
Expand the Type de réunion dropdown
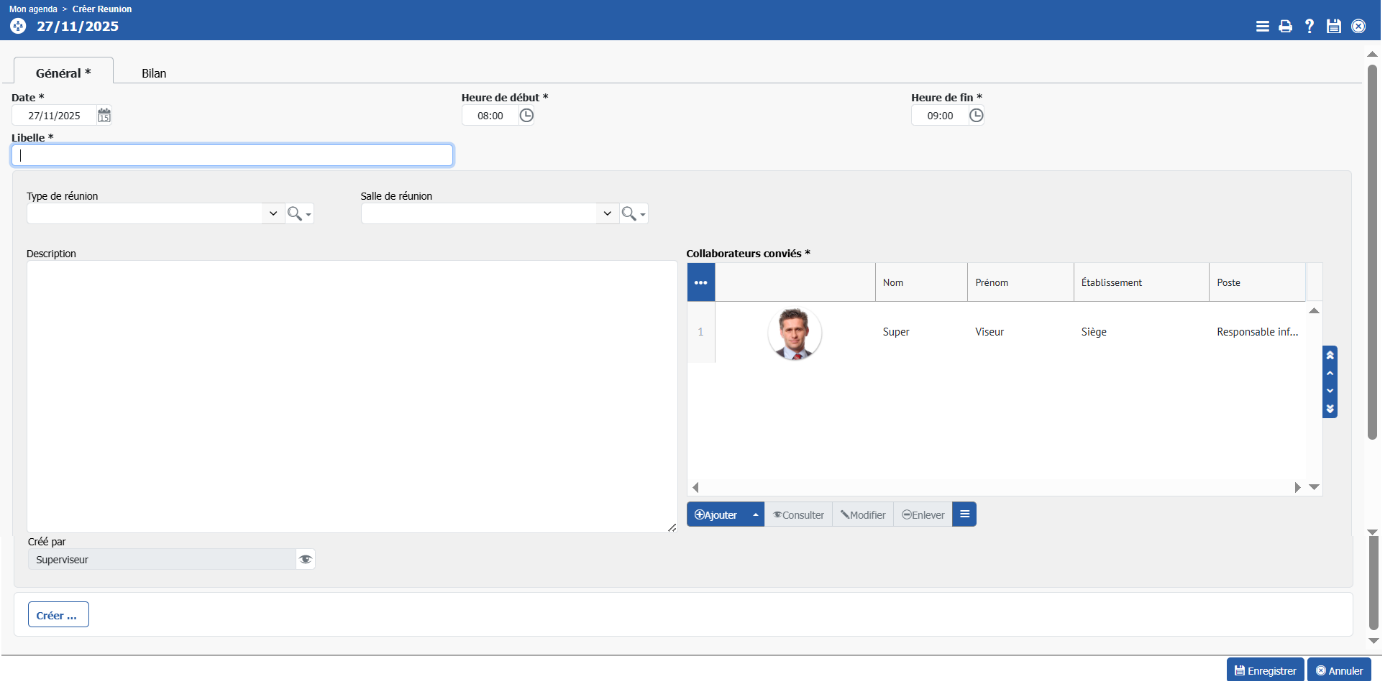coord(273,214)
